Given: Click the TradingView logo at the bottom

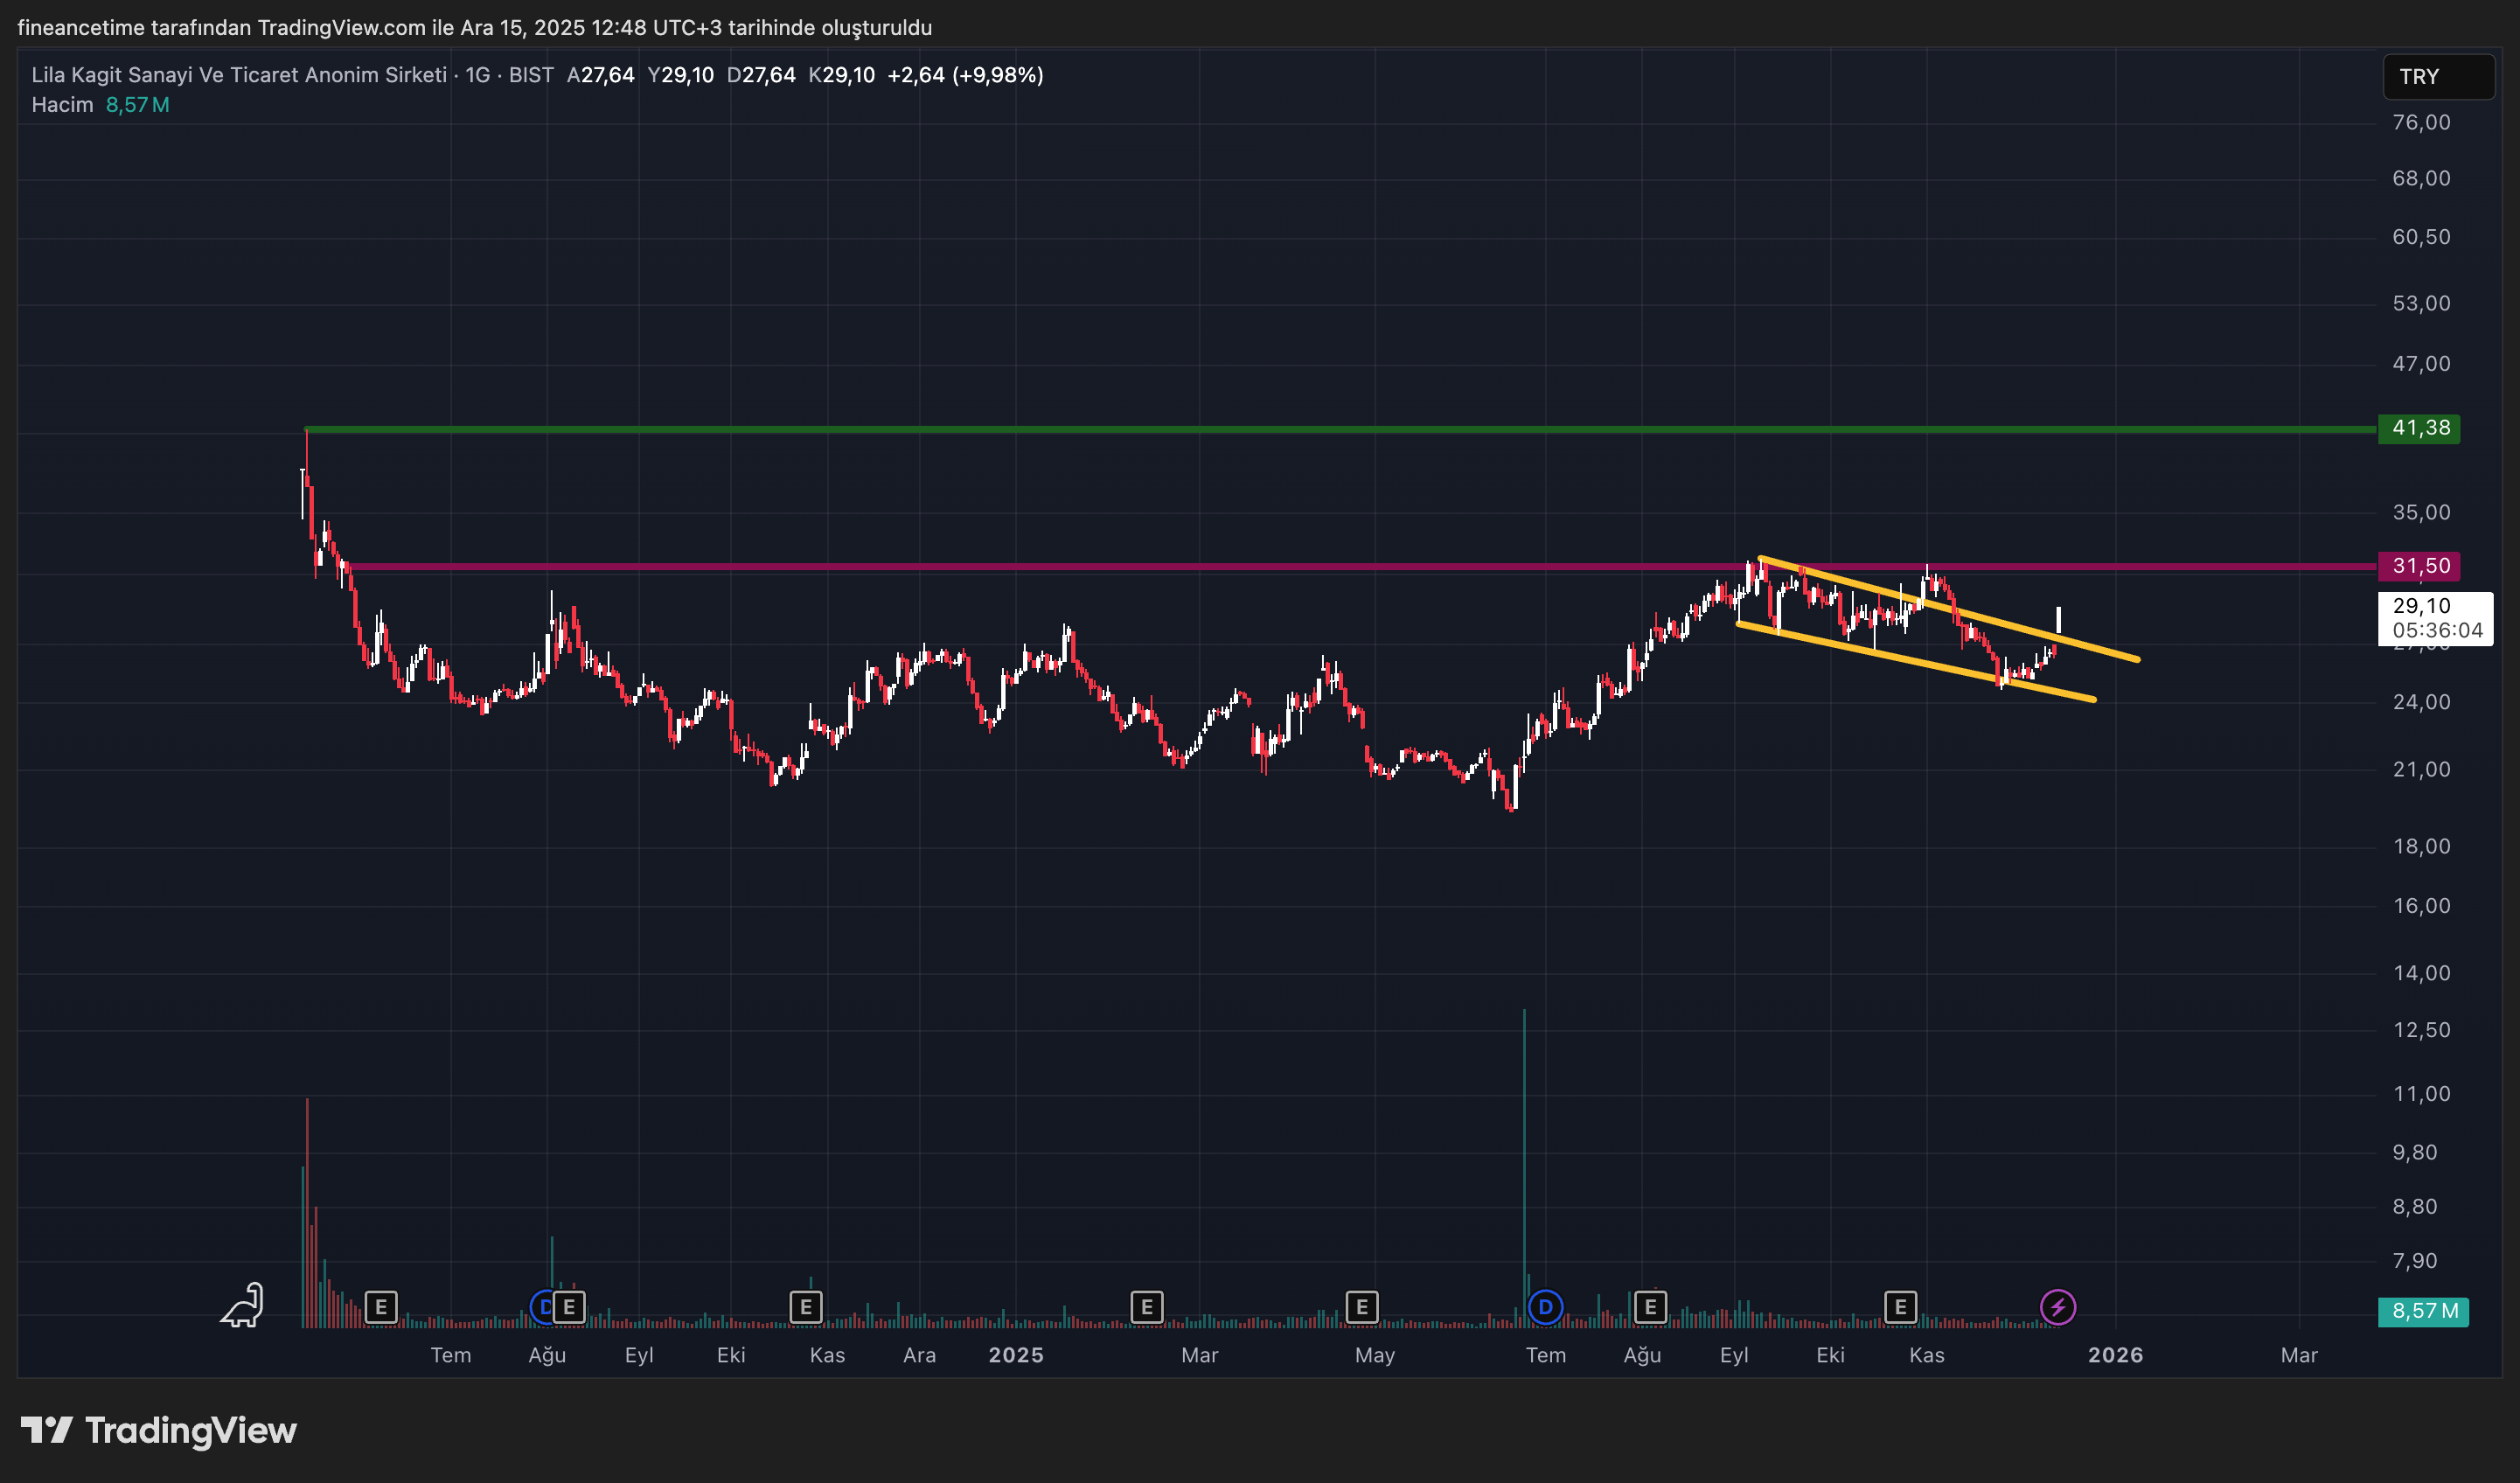Looking at the screenshot, I should 159,1430.
